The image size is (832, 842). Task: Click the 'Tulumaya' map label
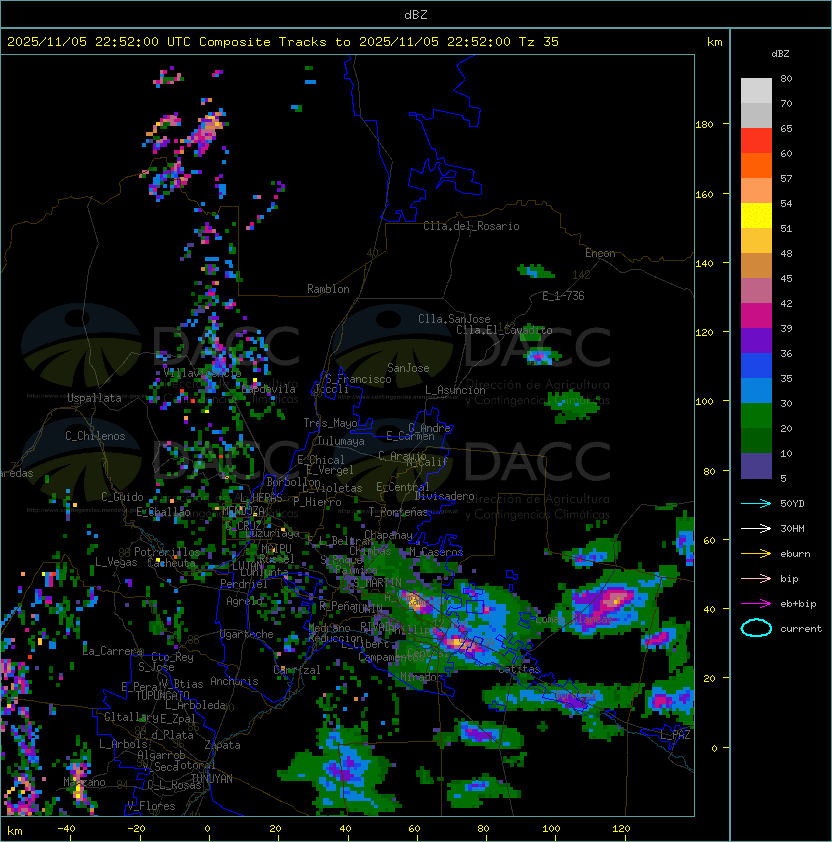point(341,441)
